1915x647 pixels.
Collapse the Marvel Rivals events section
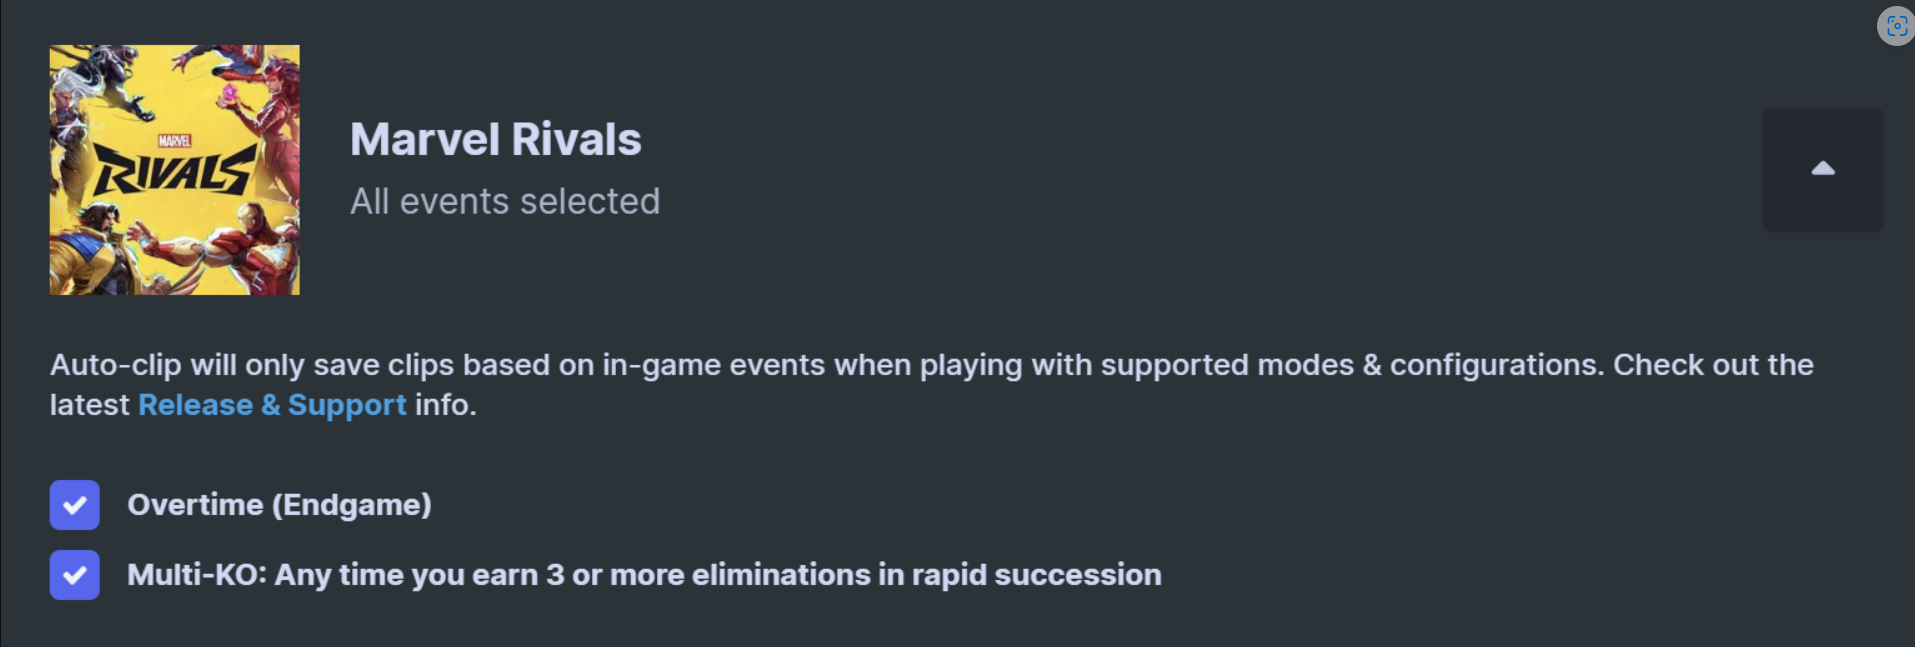tap(1823, 170)
